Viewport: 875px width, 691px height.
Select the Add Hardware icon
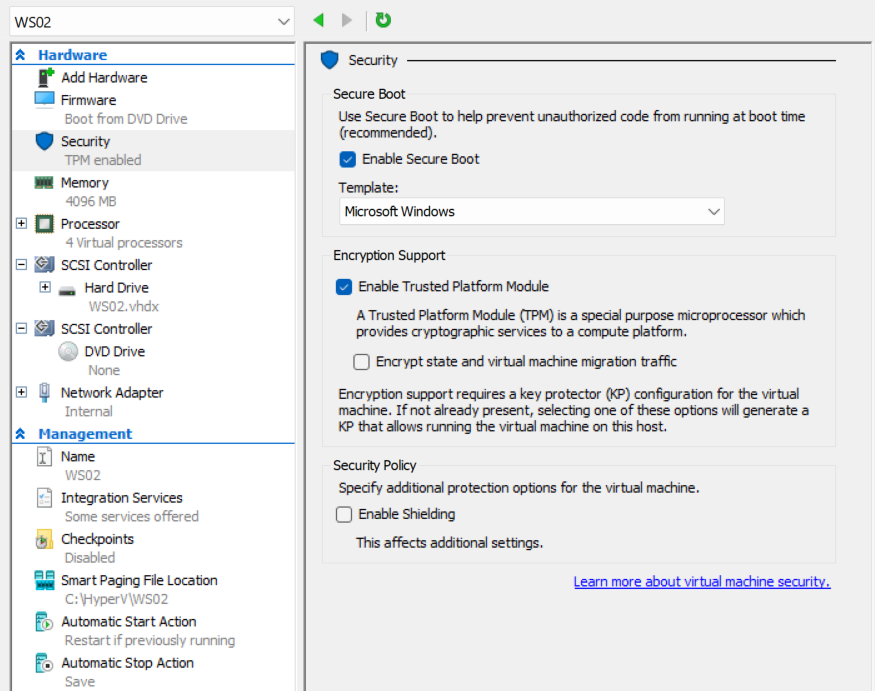coord(45,77)
